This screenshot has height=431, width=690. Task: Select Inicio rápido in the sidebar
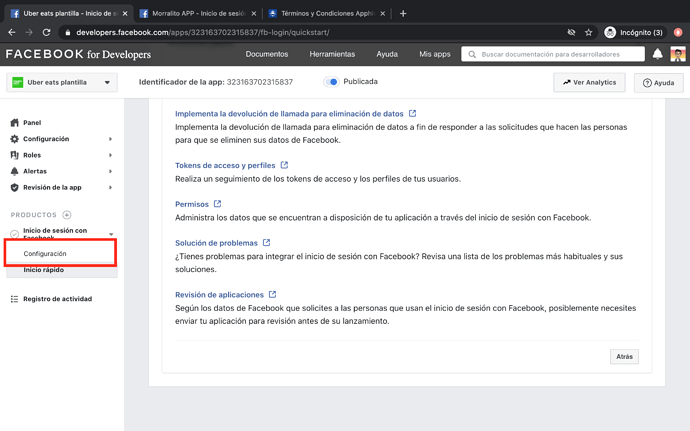click(44, 270)
